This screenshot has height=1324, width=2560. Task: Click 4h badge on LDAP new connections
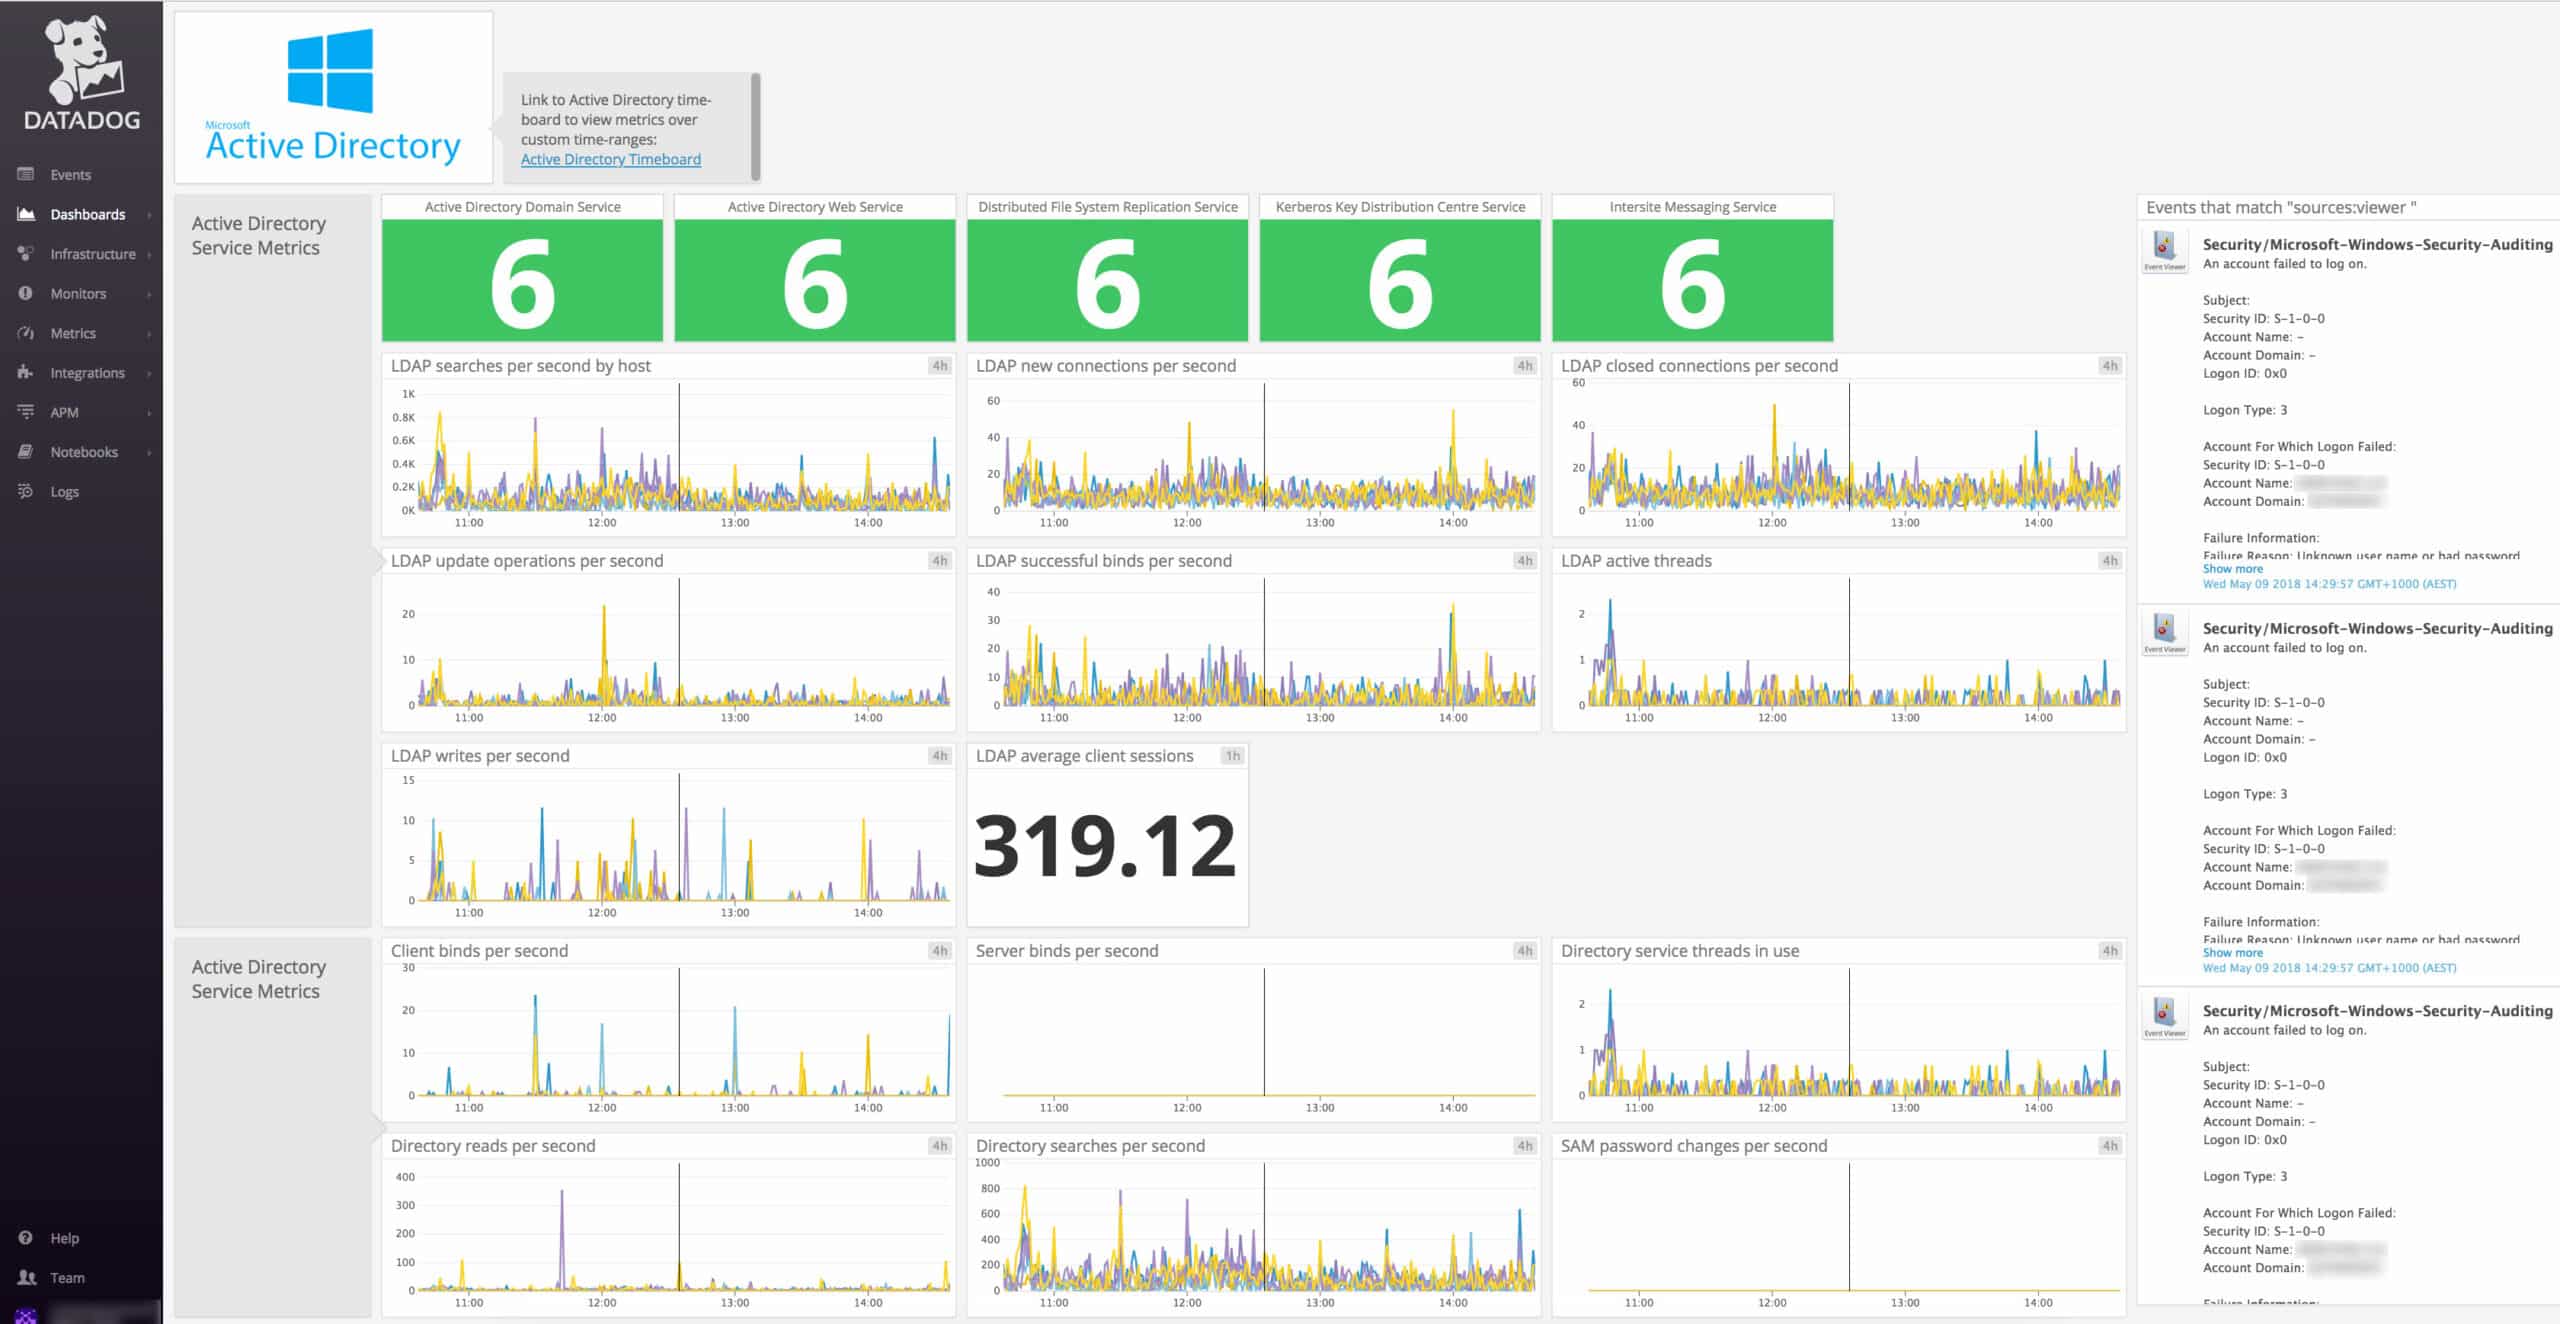point(1525,366)
